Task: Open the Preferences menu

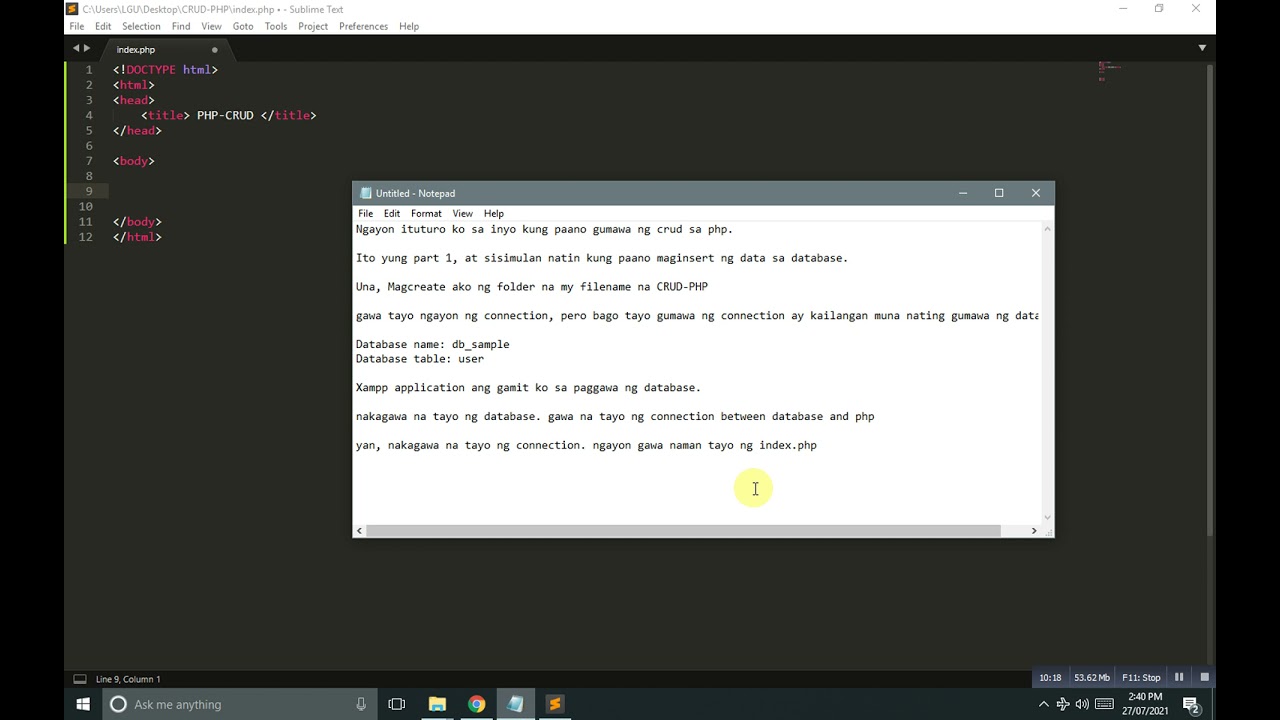Action: pos(363,26)
